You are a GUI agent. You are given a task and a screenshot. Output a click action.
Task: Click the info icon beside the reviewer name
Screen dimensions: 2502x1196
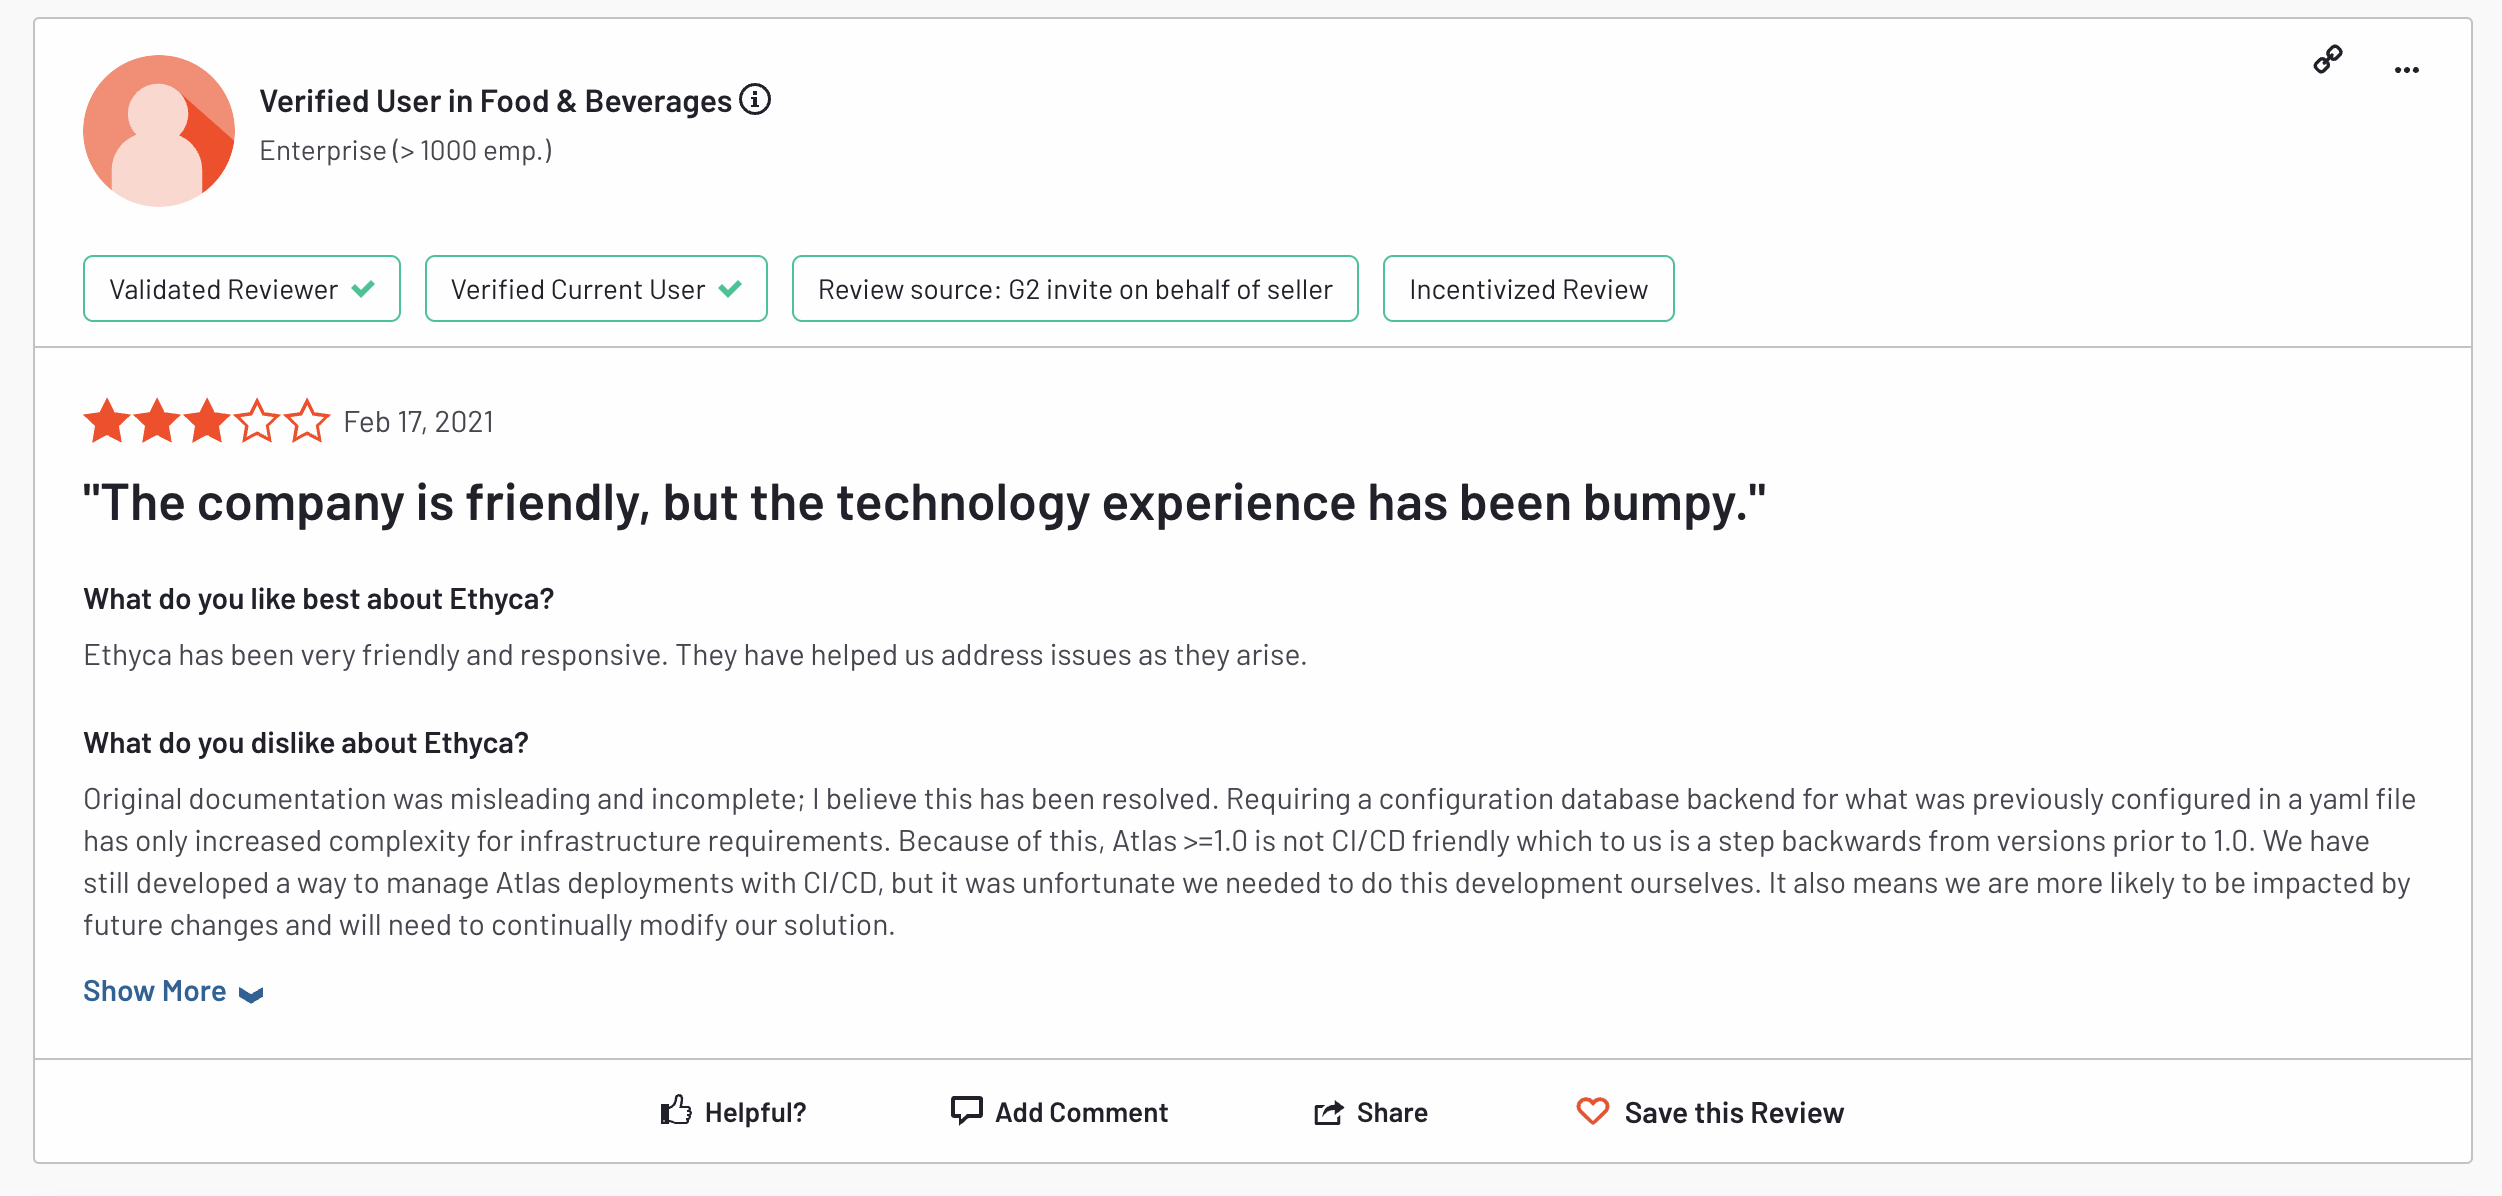(756, 99)
